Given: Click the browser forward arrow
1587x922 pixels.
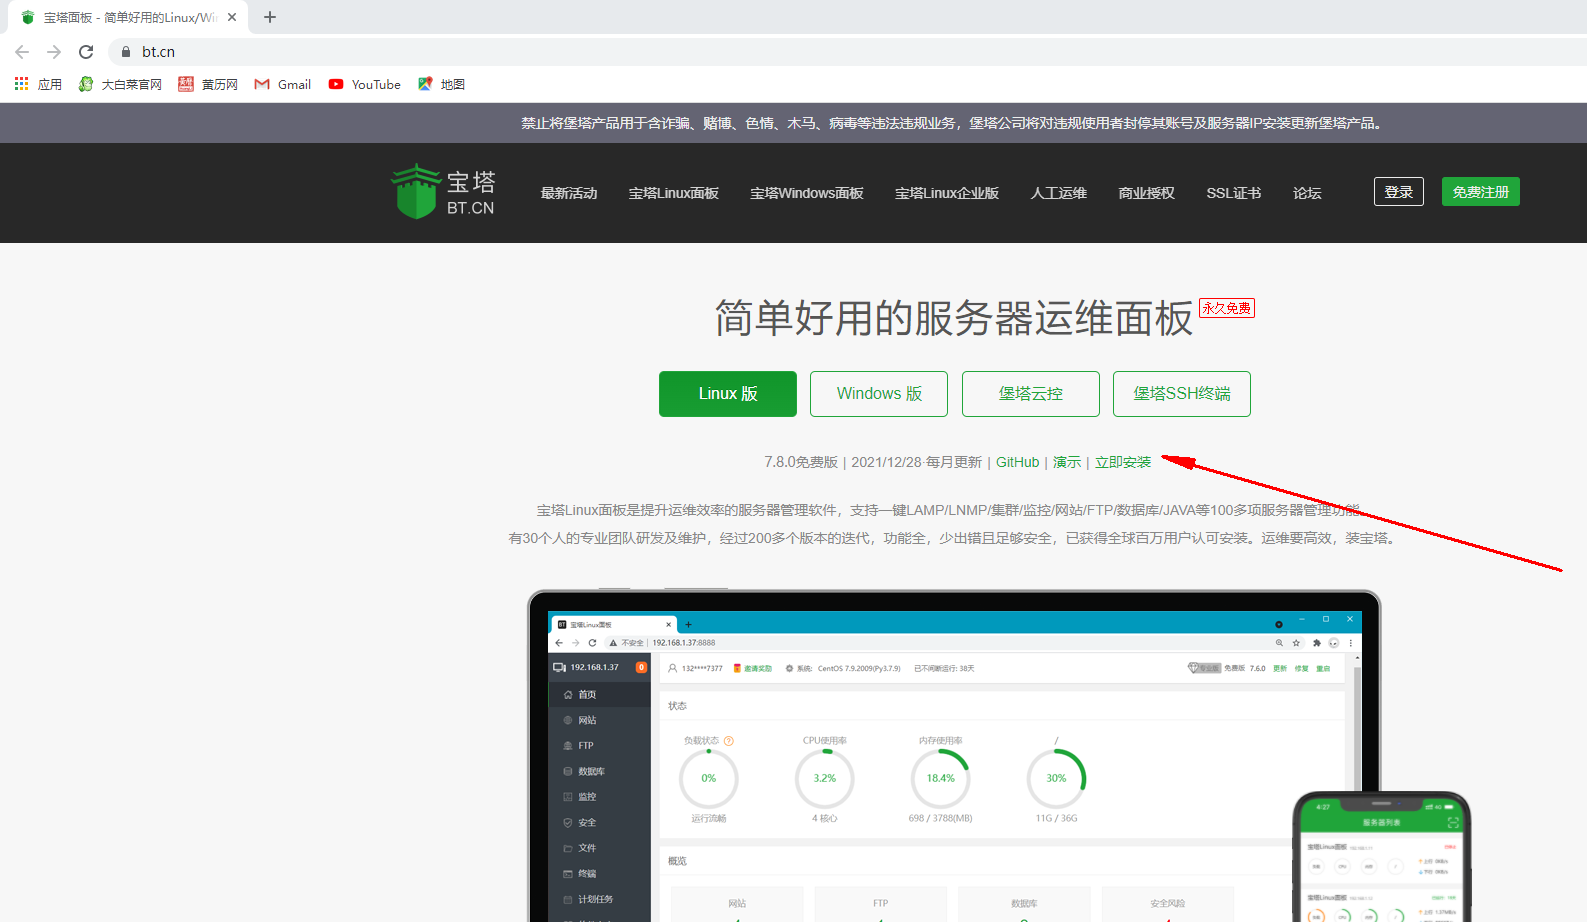Looking at the screenshot, I should [54, 52].
